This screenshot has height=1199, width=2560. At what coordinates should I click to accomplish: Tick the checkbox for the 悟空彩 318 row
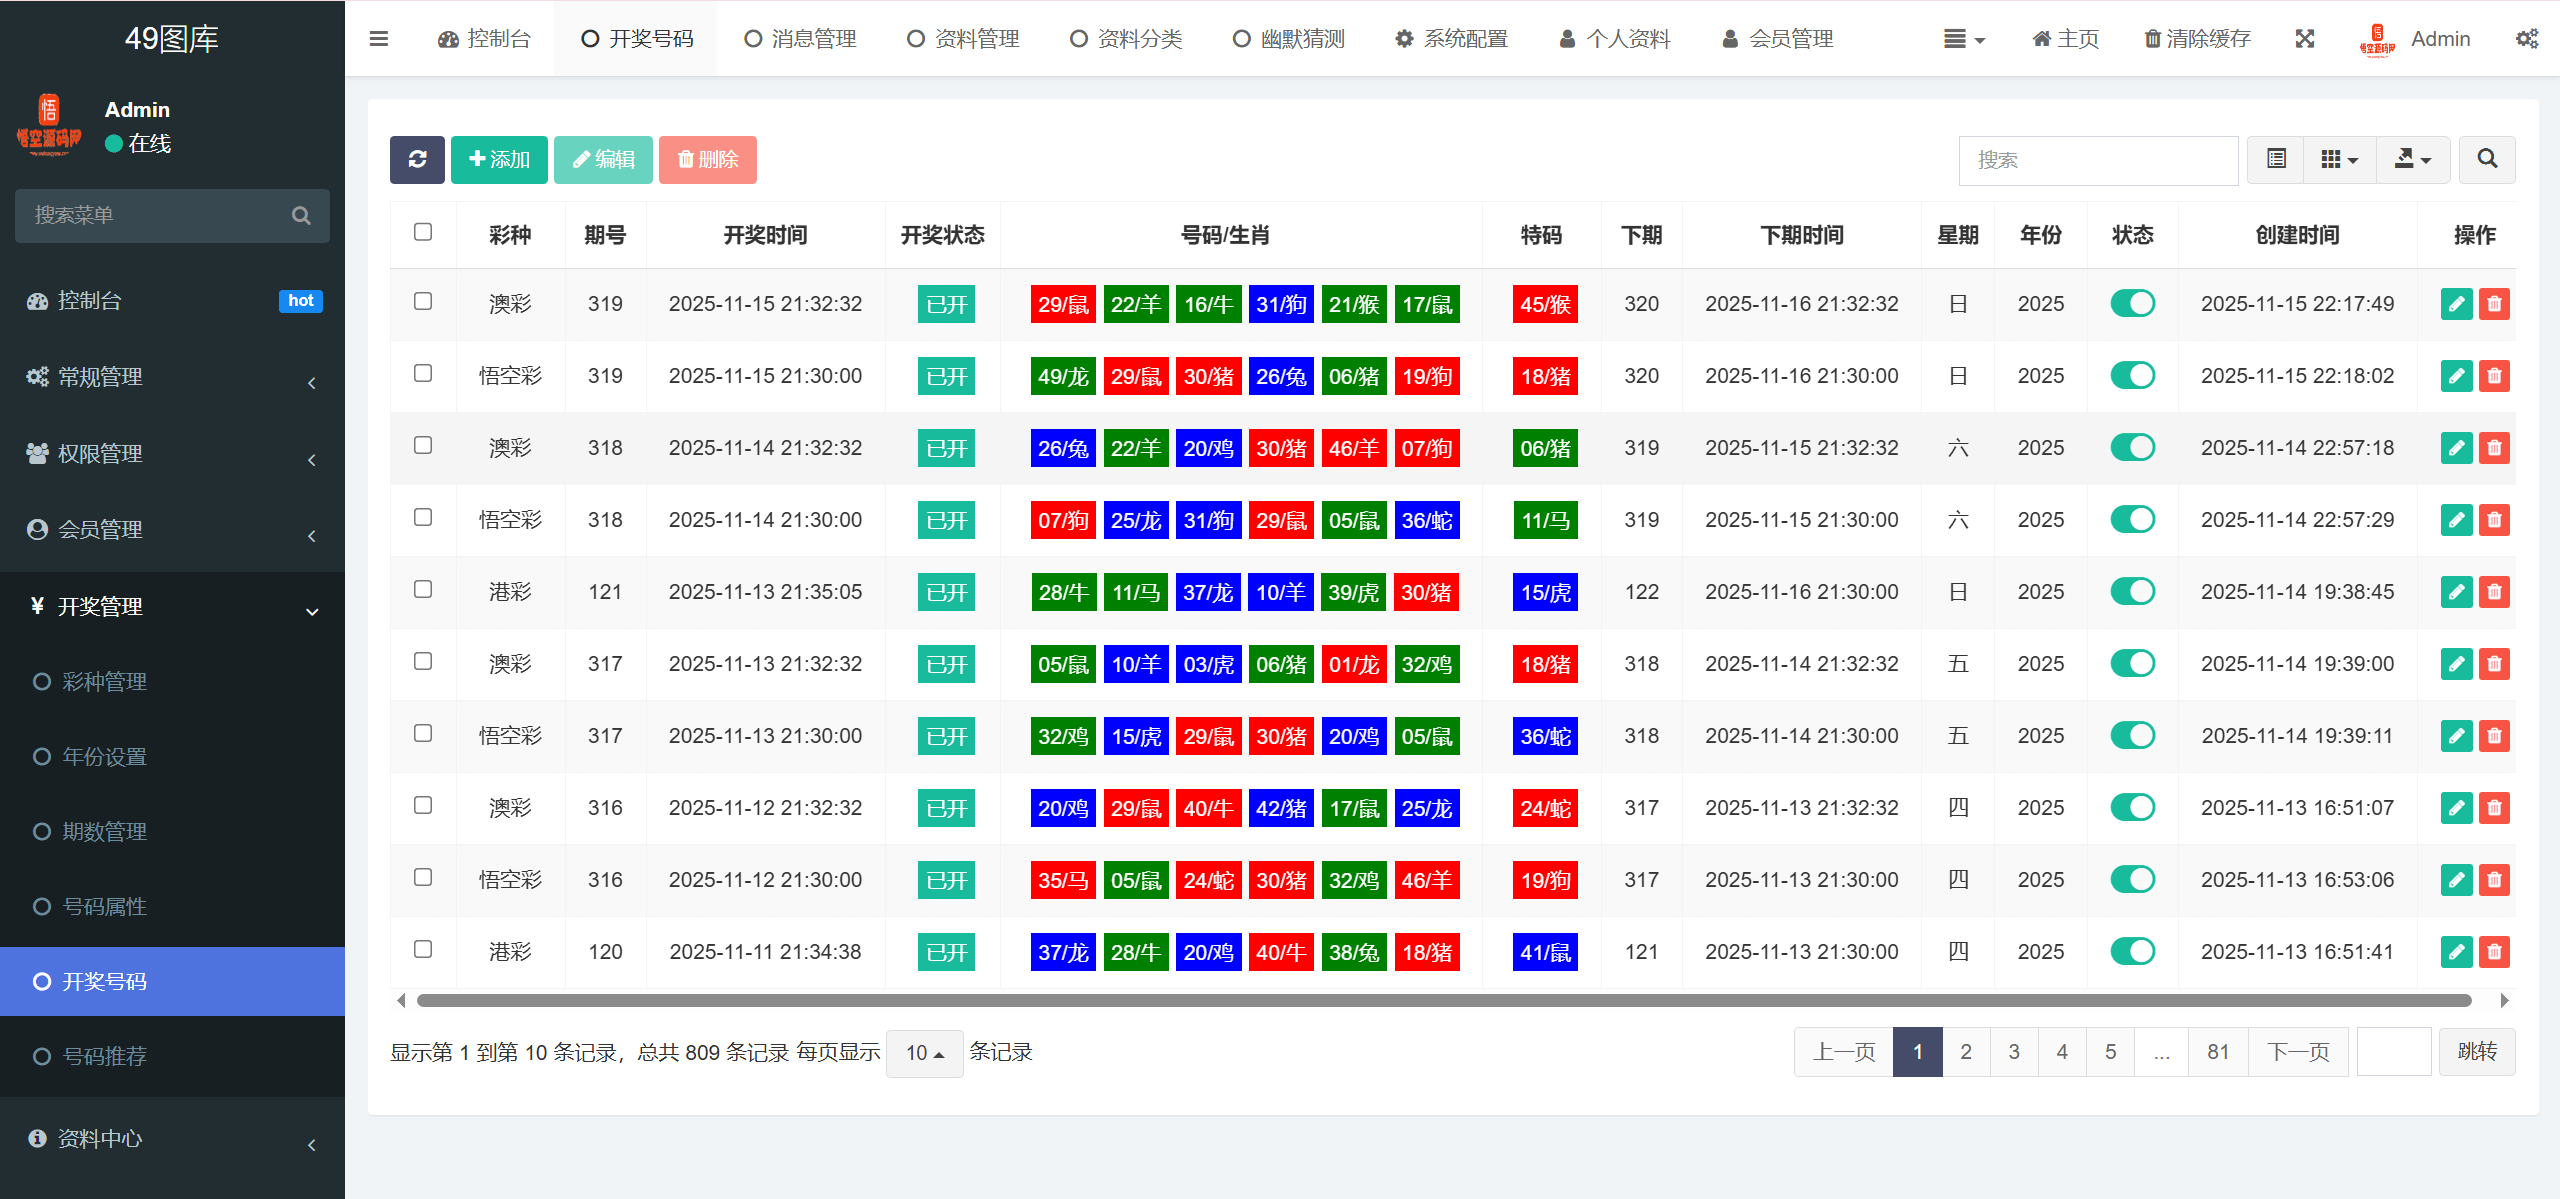coord(423,518)
